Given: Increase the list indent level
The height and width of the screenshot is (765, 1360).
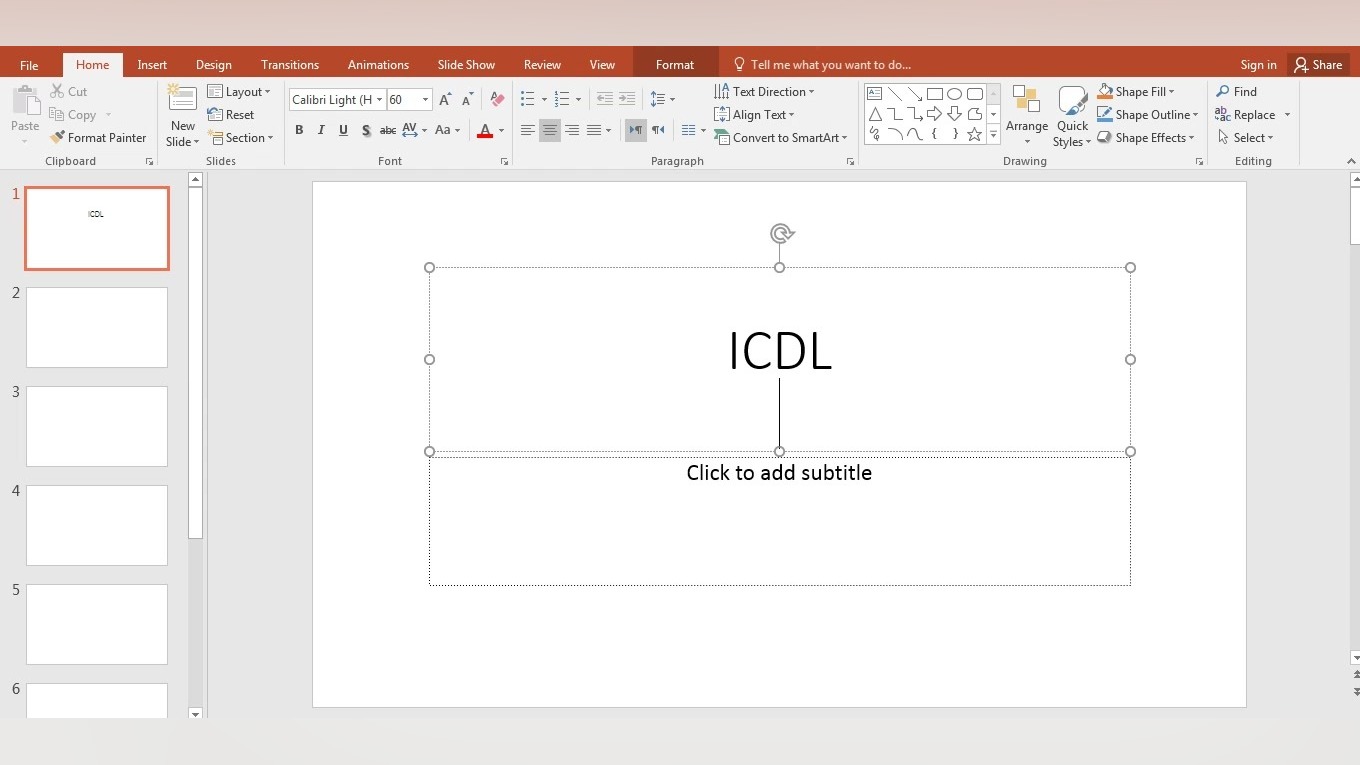Looking at the screenshot, I should [x=627, y=99].
